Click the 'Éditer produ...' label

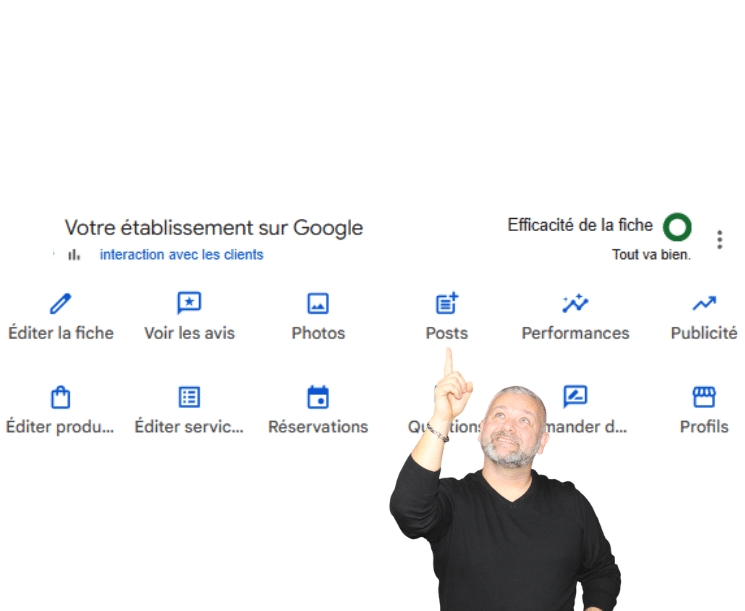point(60,427)
